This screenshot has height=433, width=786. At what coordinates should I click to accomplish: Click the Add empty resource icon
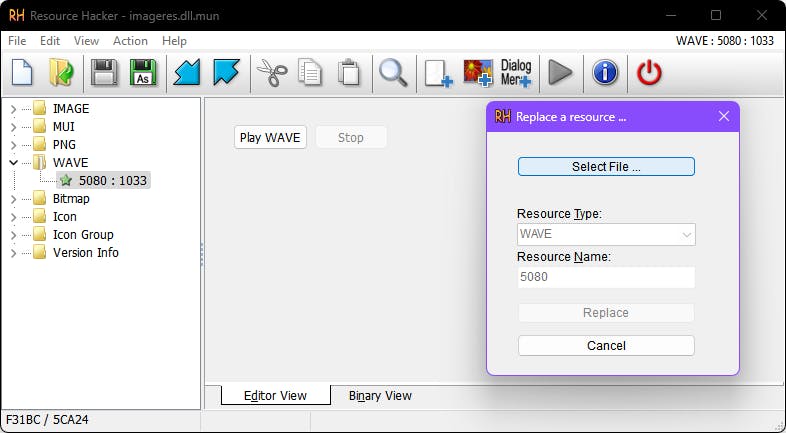click(438, 74)
